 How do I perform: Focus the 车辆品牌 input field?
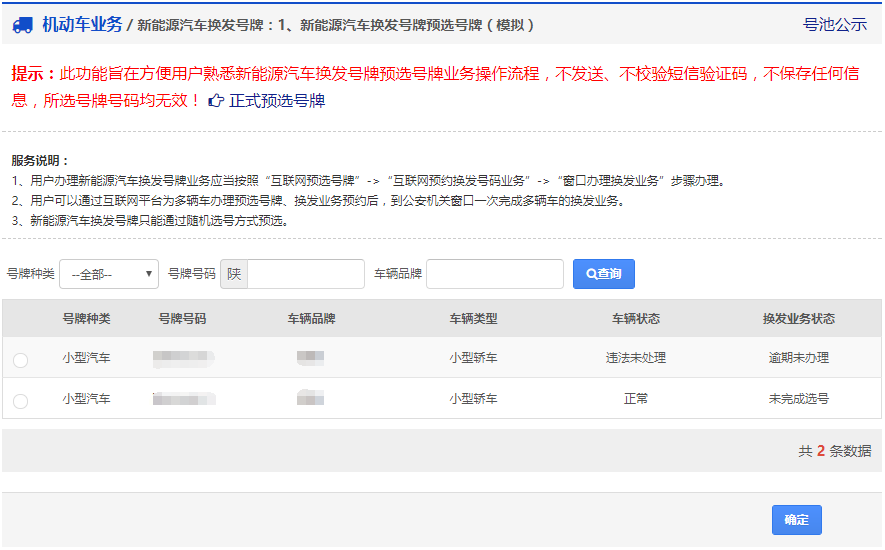pos(494,274)
